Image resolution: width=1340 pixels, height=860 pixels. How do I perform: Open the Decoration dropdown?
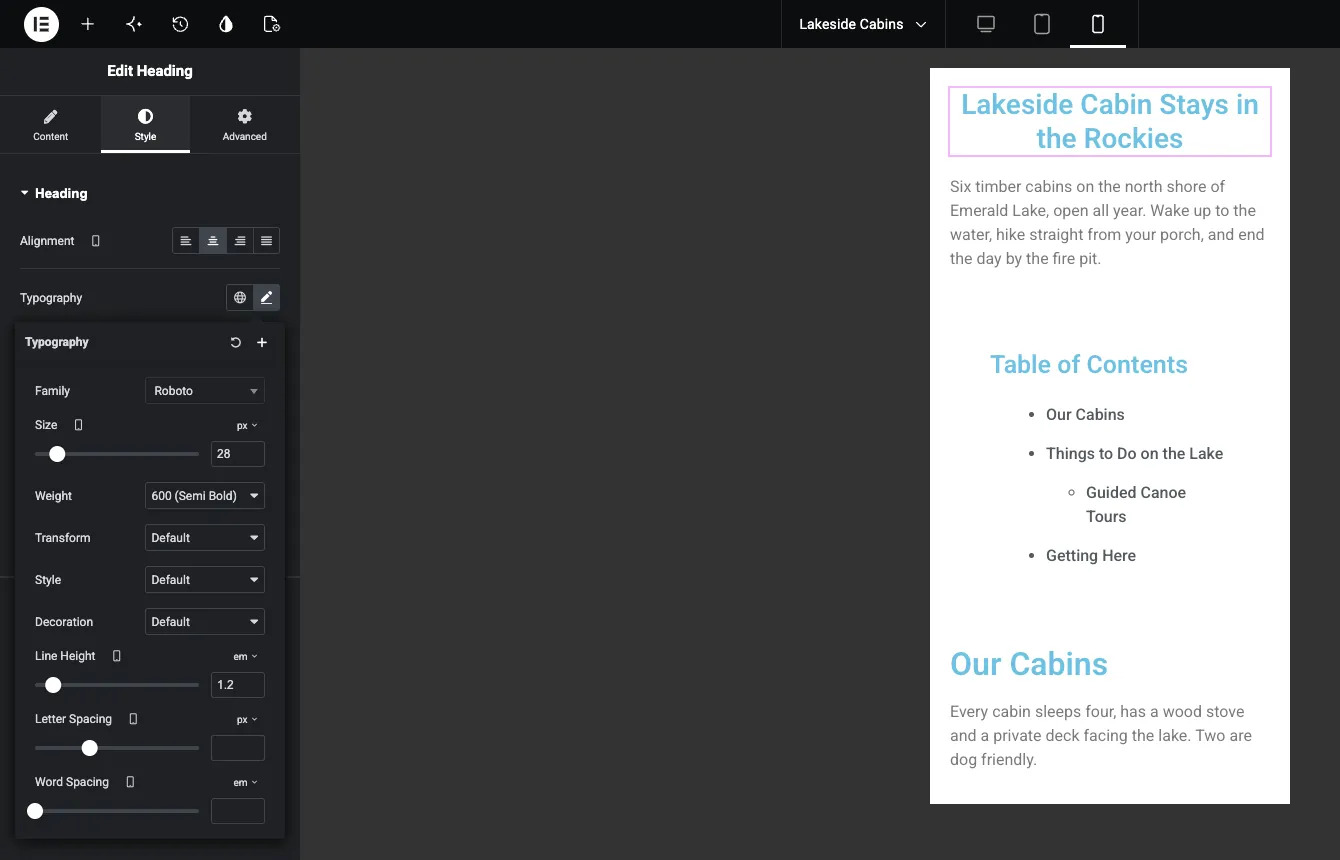pos(205,622)
